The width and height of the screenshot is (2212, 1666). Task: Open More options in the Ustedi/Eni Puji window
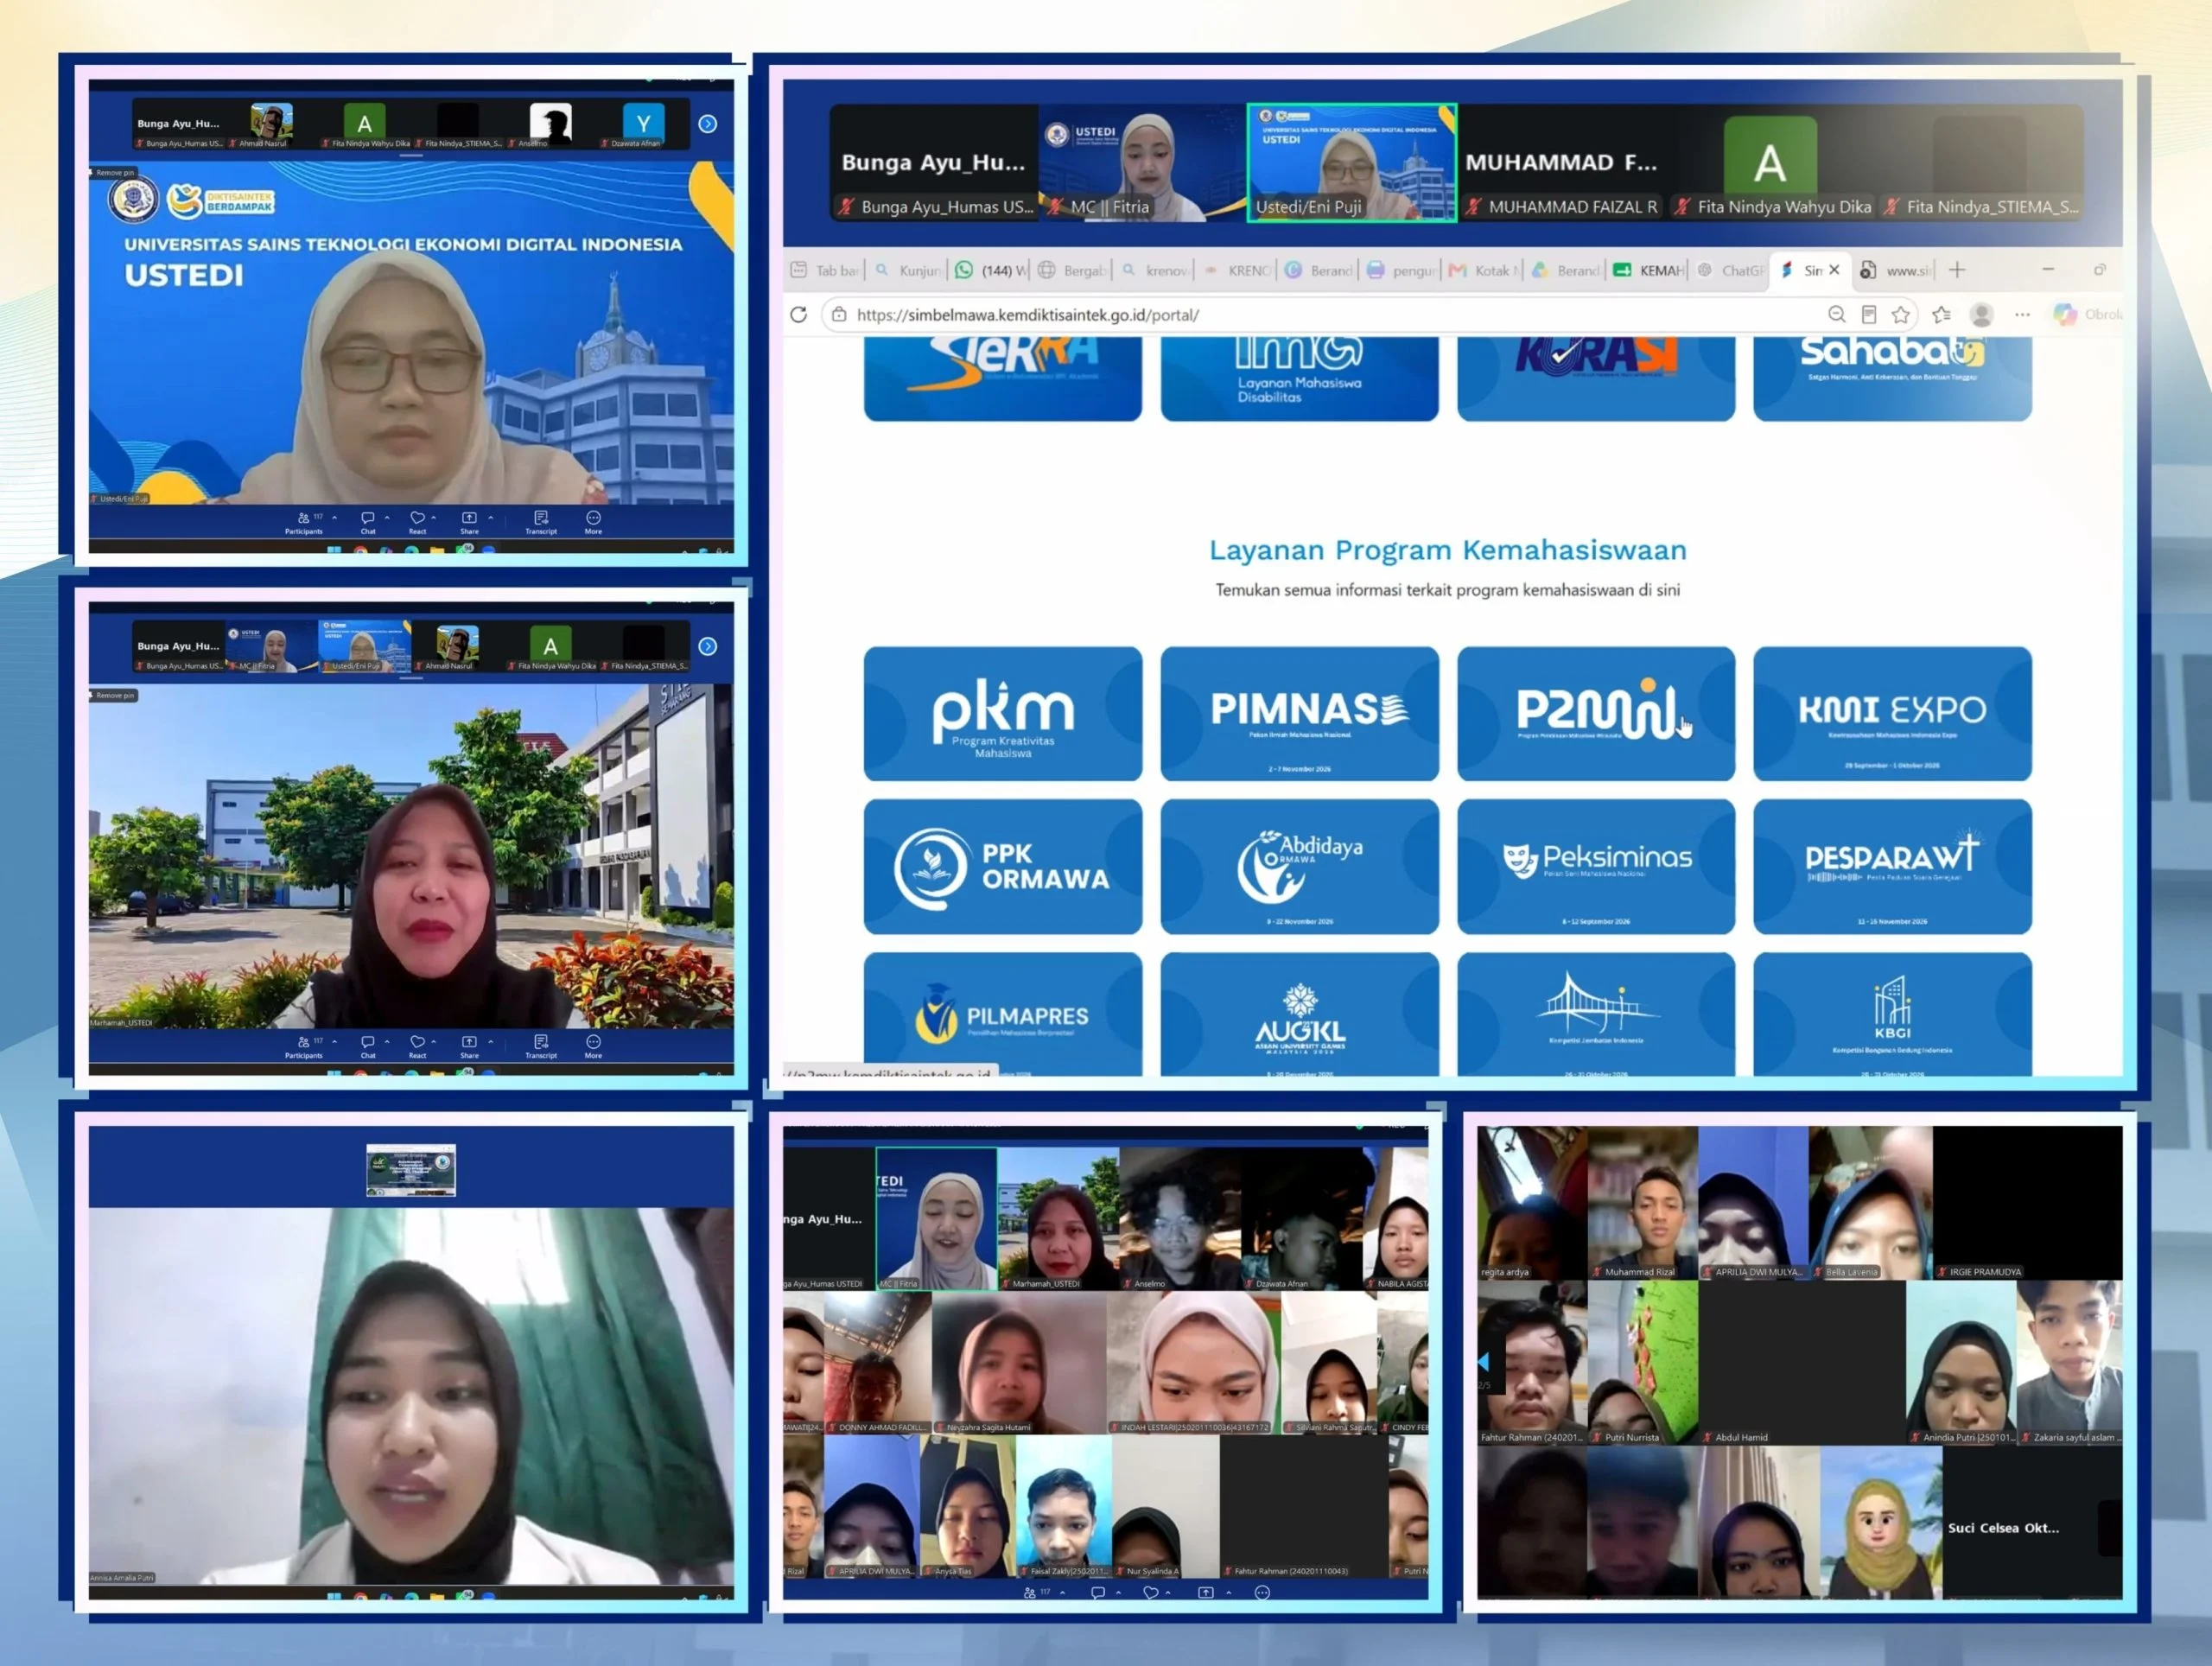(x=593, y=522)
